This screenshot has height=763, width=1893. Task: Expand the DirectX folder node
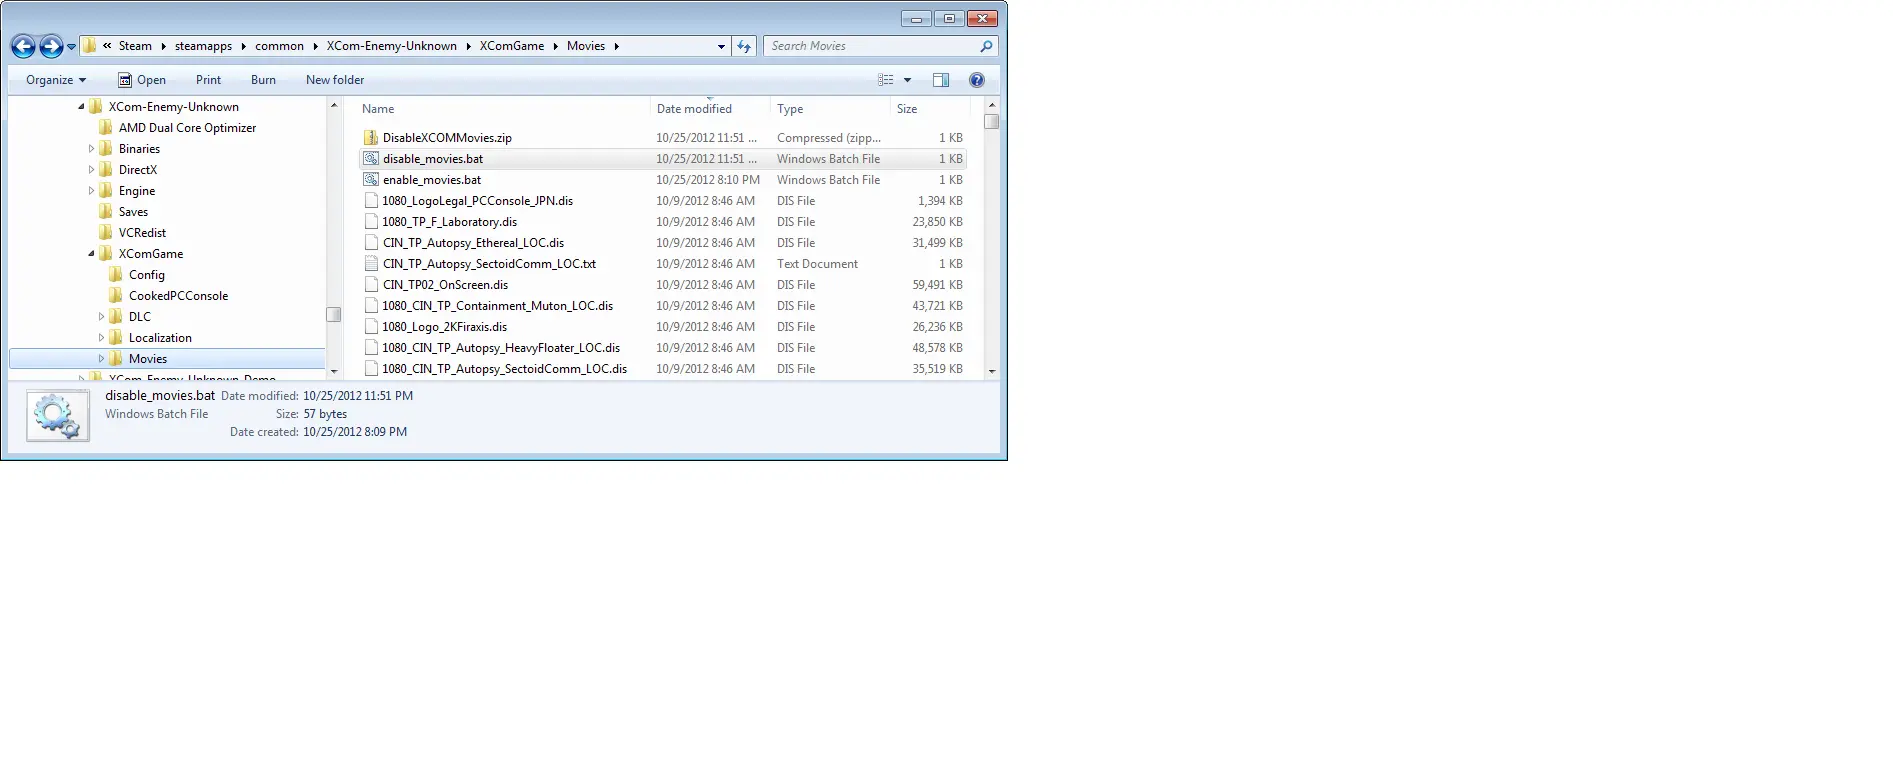pyautogui.click(x=91, y=170)
